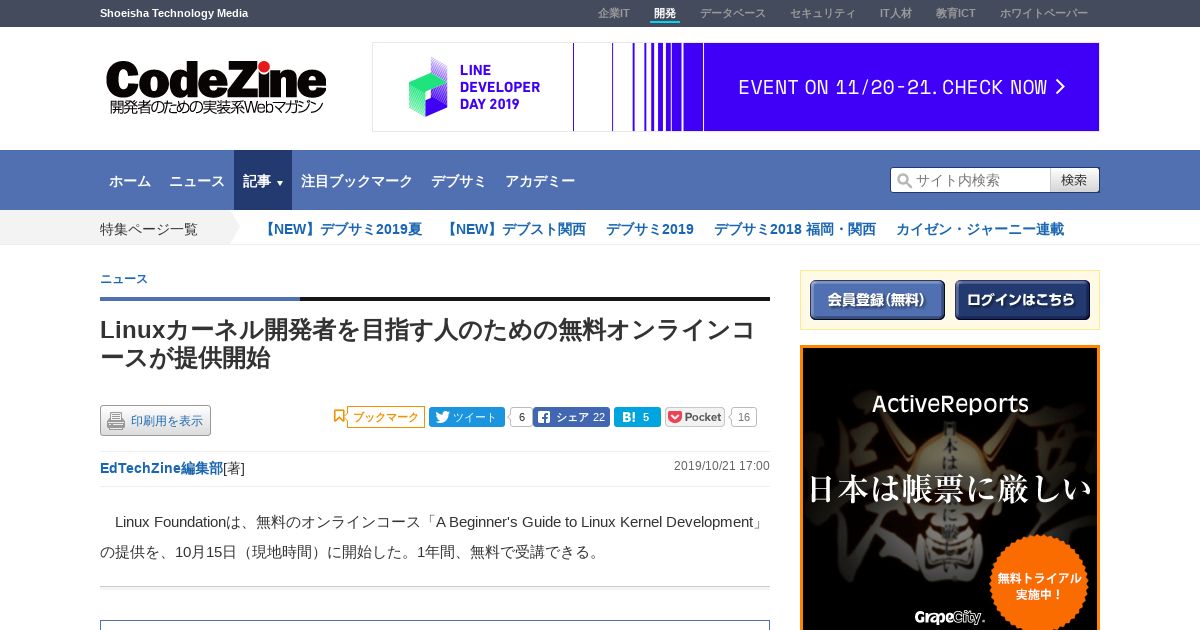Open ニュース in main navigation
This screenshot has width=1200, height=630.
(x=197, y=181)
